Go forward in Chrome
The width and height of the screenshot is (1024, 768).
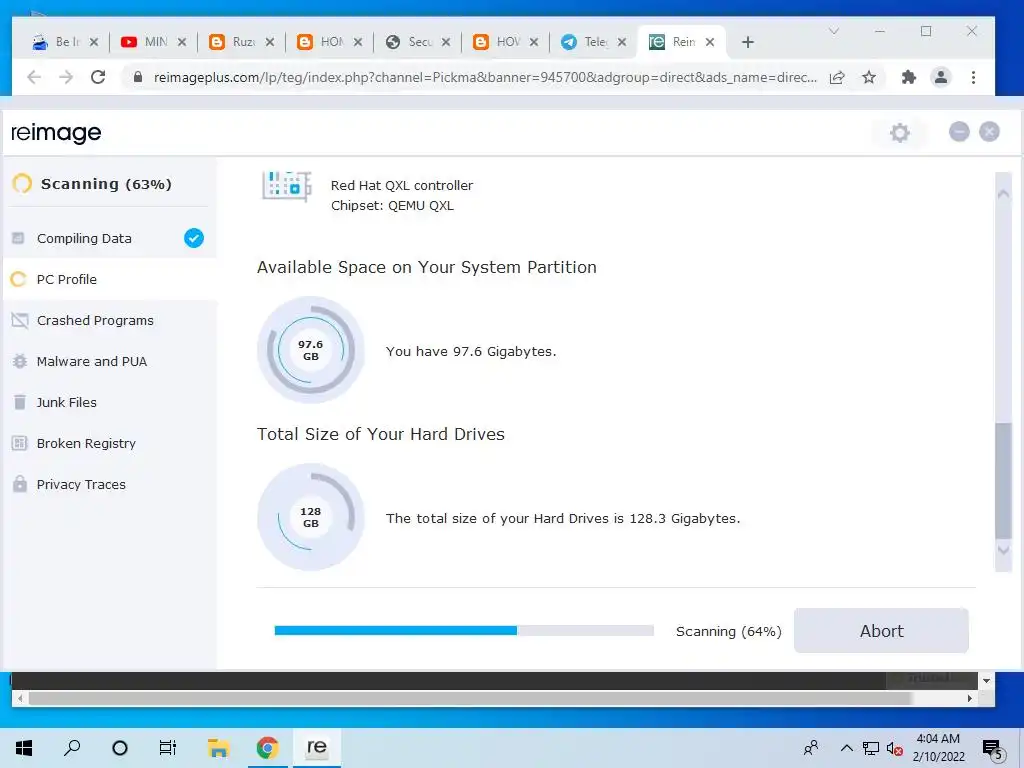[x=66, y=78]
